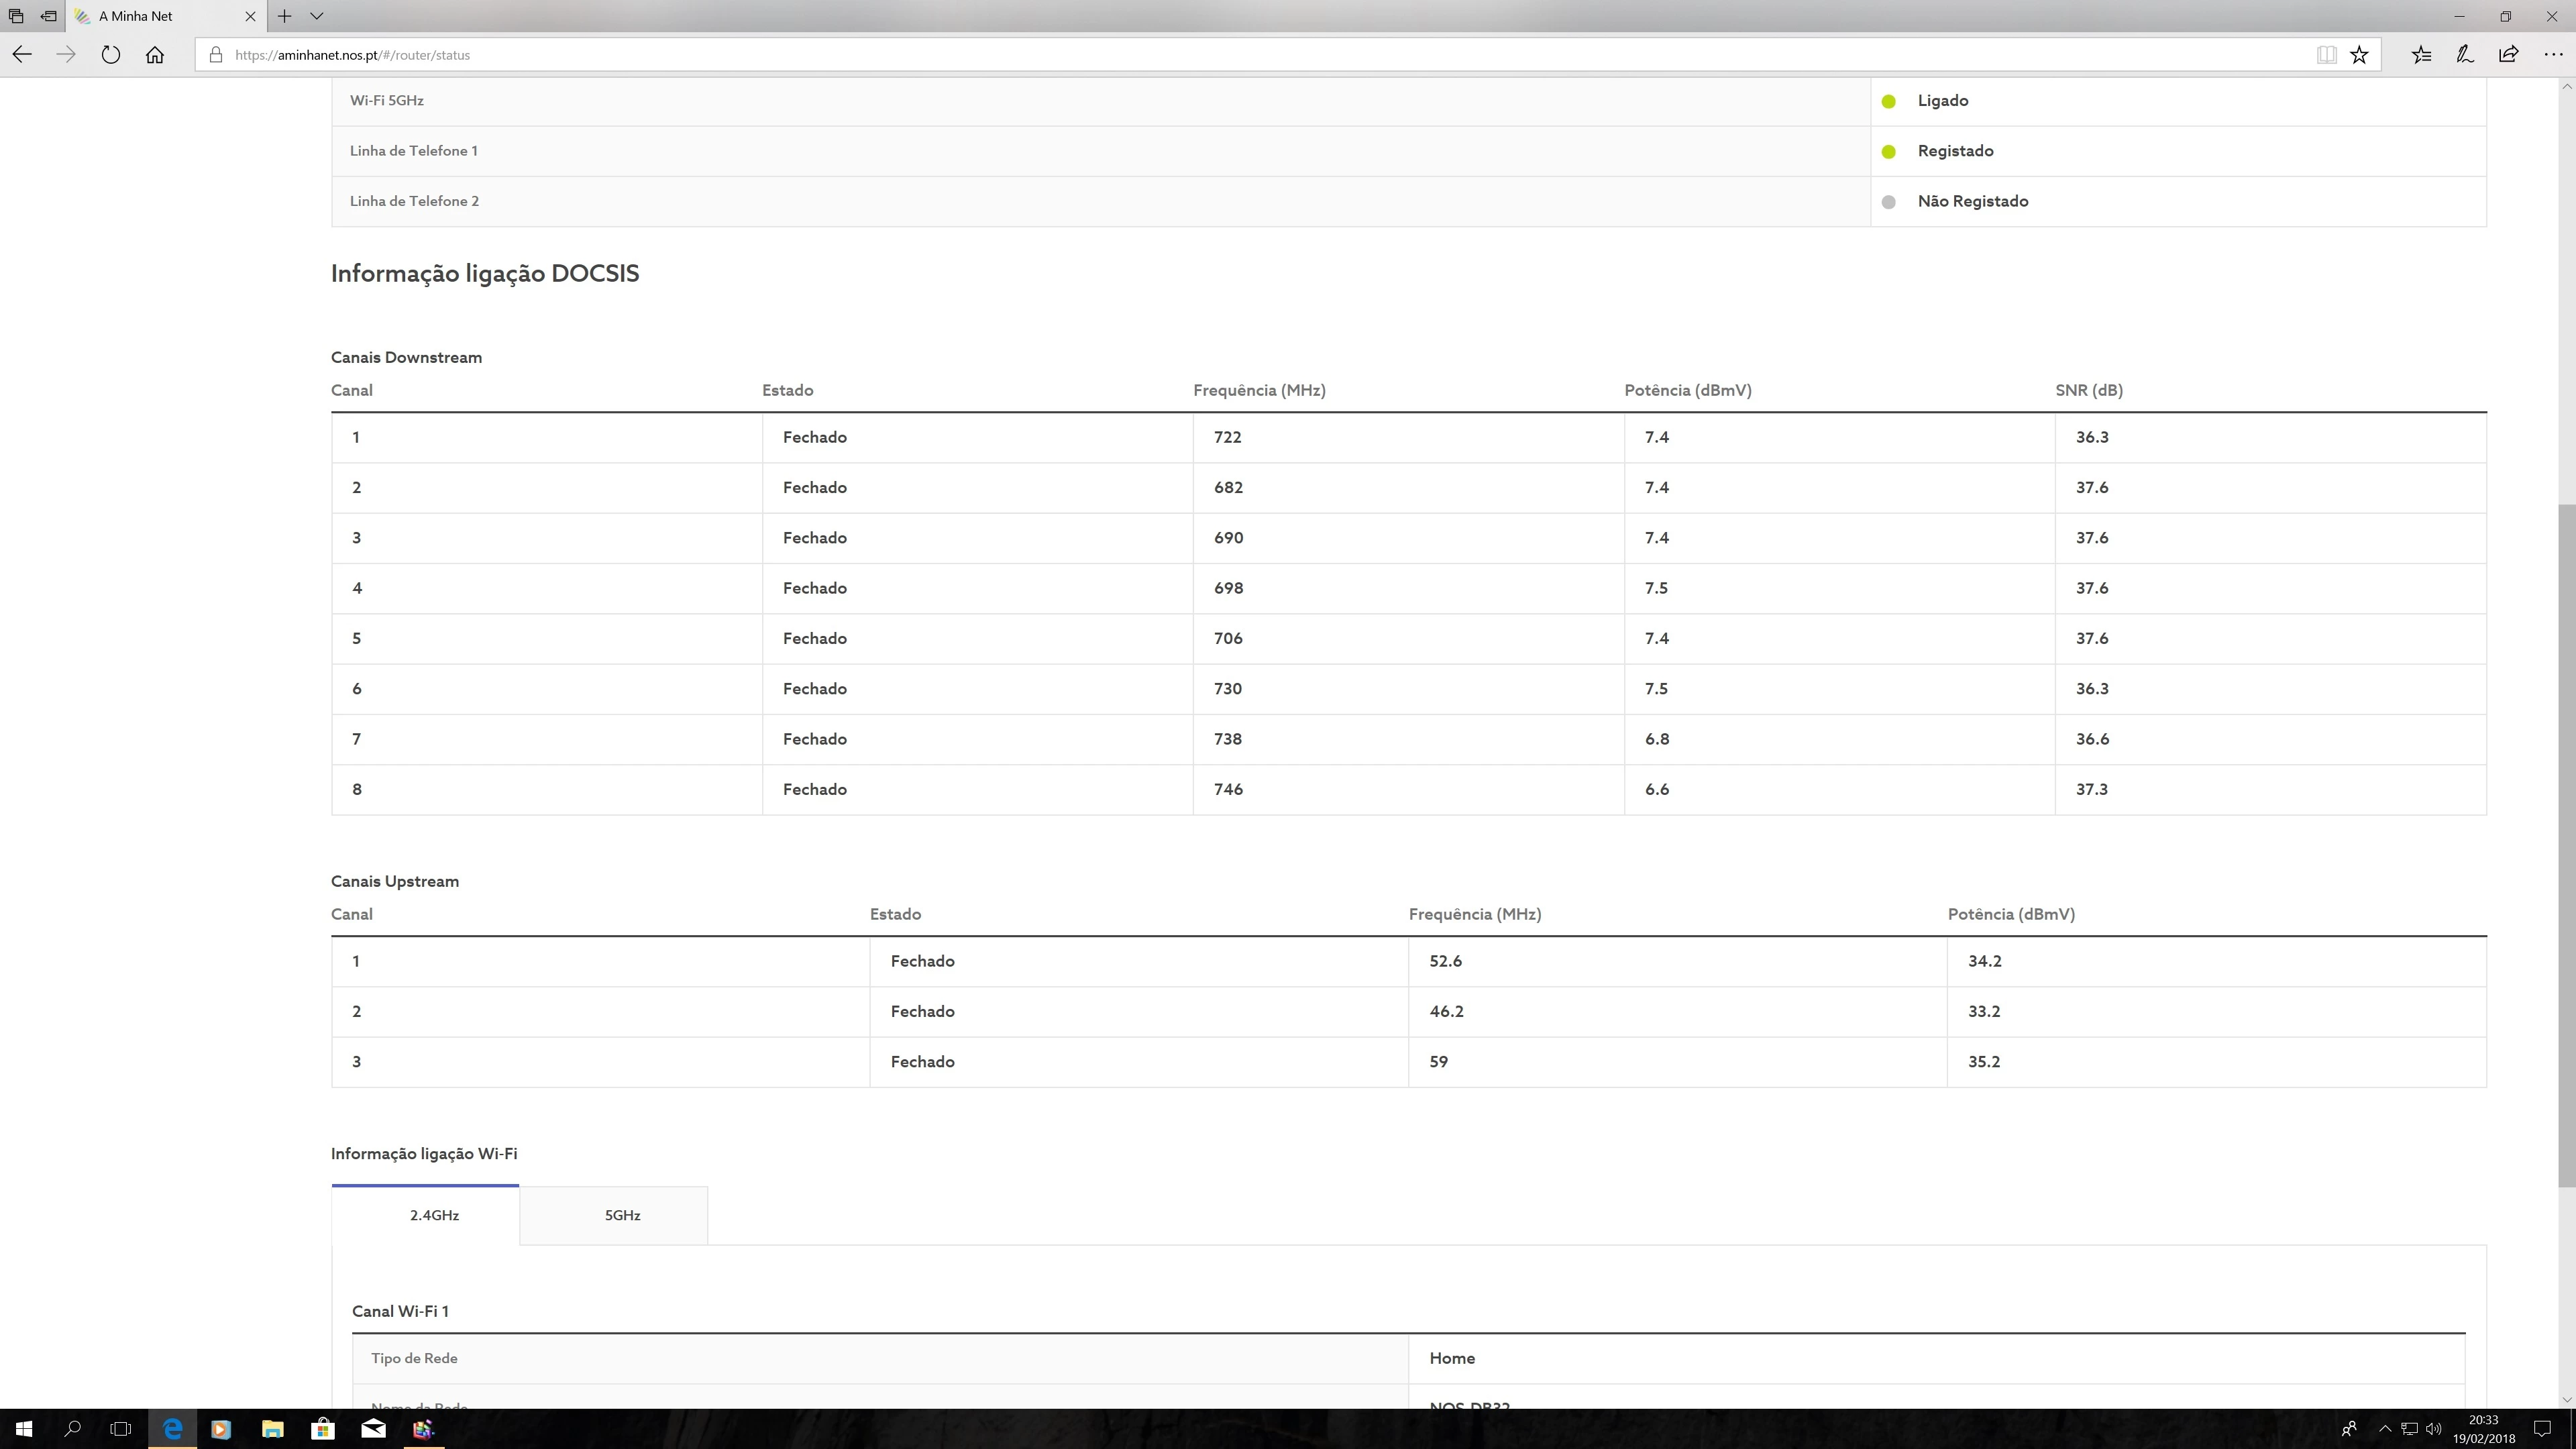
Task: Open tab preview dropdown chevron
Action: coord(317,16)
